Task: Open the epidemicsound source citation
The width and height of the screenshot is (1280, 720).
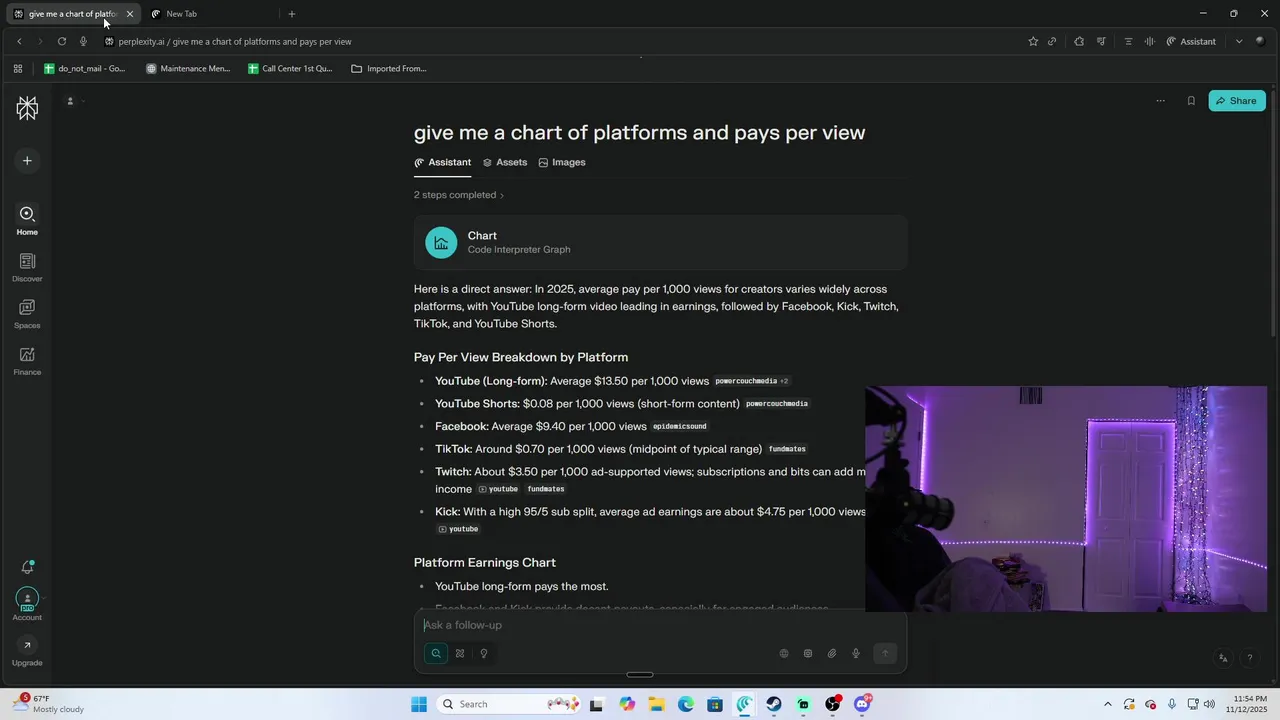Action: [680, 427]
